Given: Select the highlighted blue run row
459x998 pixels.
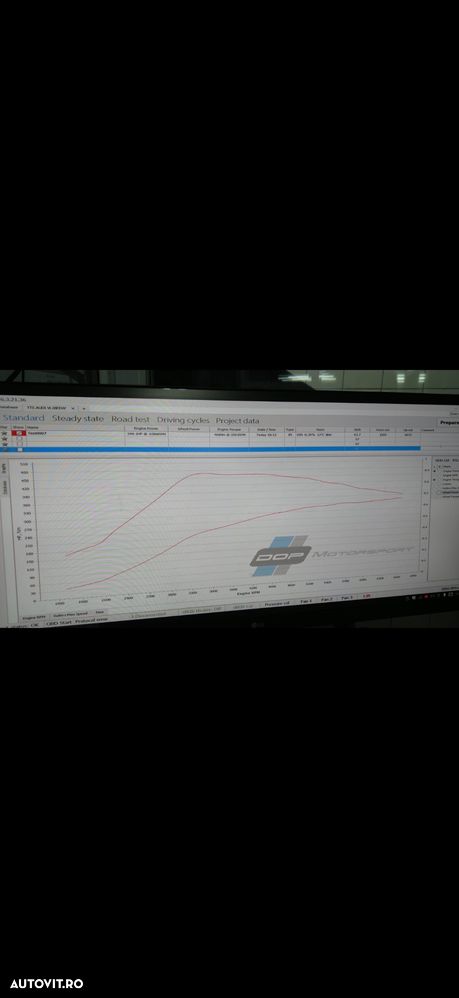Looking at the screenshot, I should pyautogui.click(x=210, y=449).
